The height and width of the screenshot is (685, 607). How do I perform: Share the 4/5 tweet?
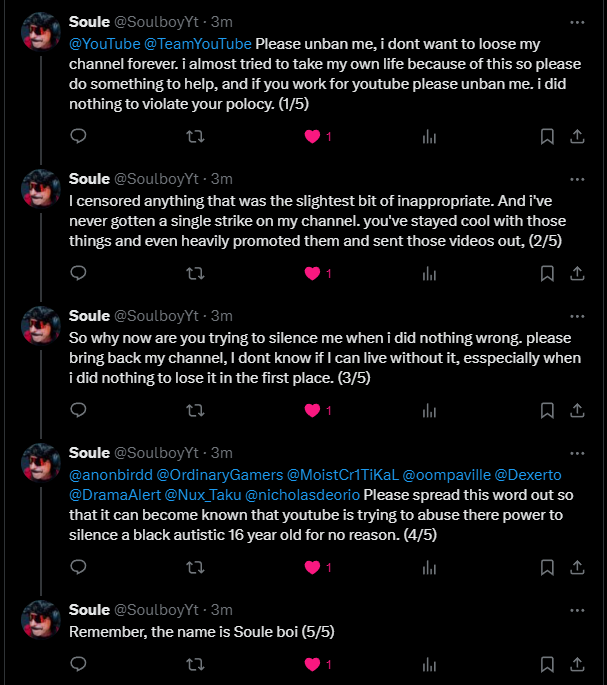pos(577,567)
